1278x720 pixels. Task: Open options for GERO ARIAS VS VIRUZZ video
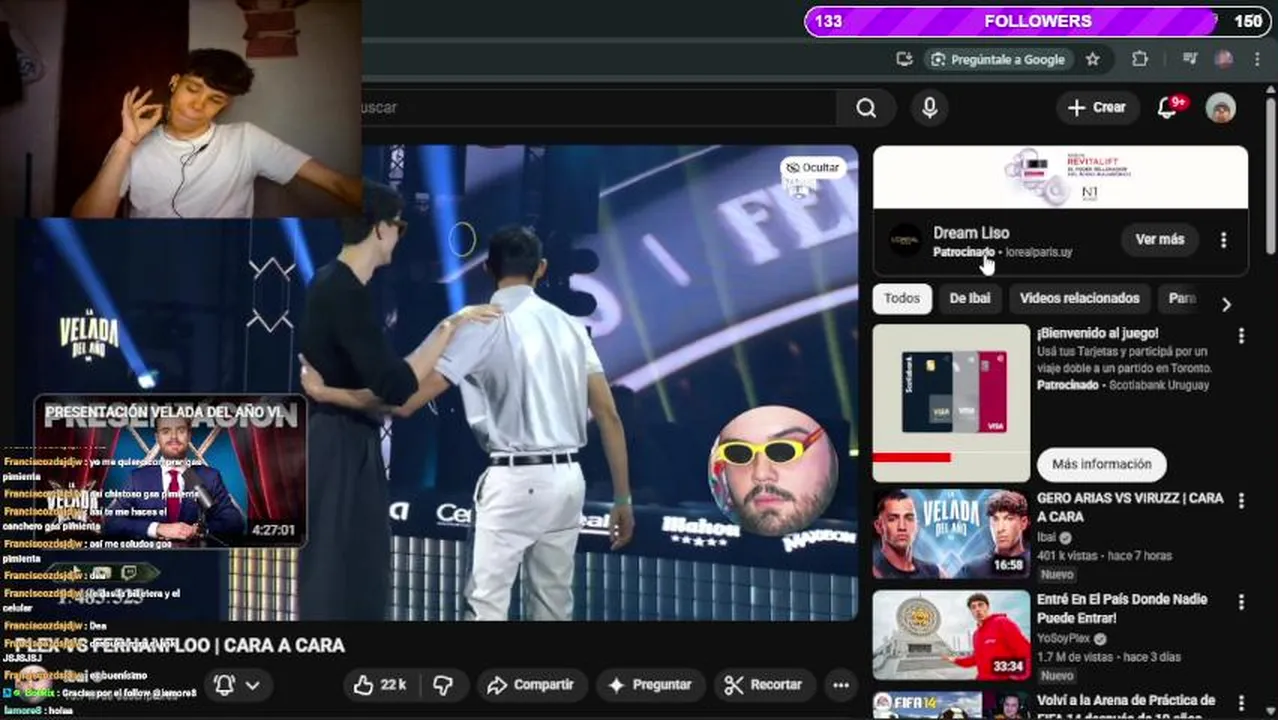tap(1241, 501)
